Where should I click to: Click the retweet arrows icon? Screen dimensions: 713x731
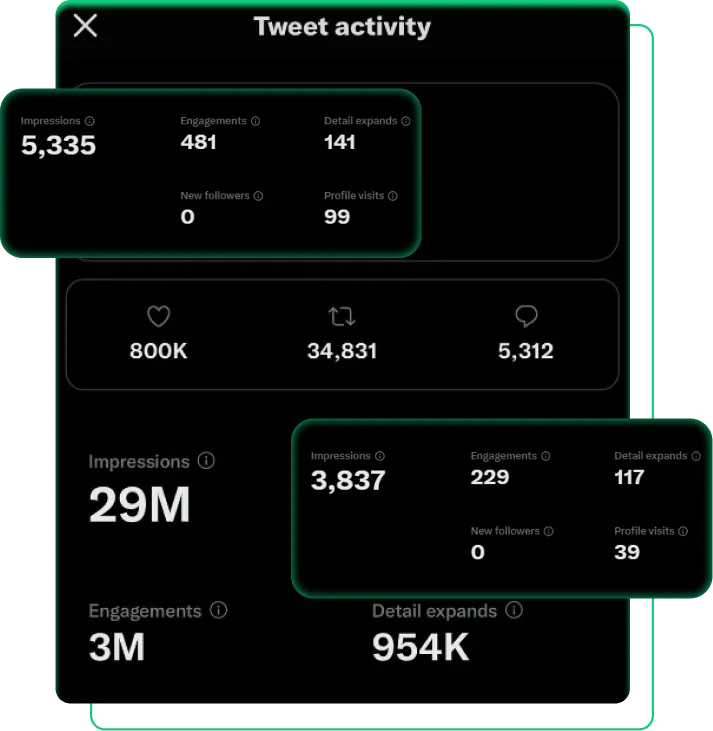[x=342, y=317]
